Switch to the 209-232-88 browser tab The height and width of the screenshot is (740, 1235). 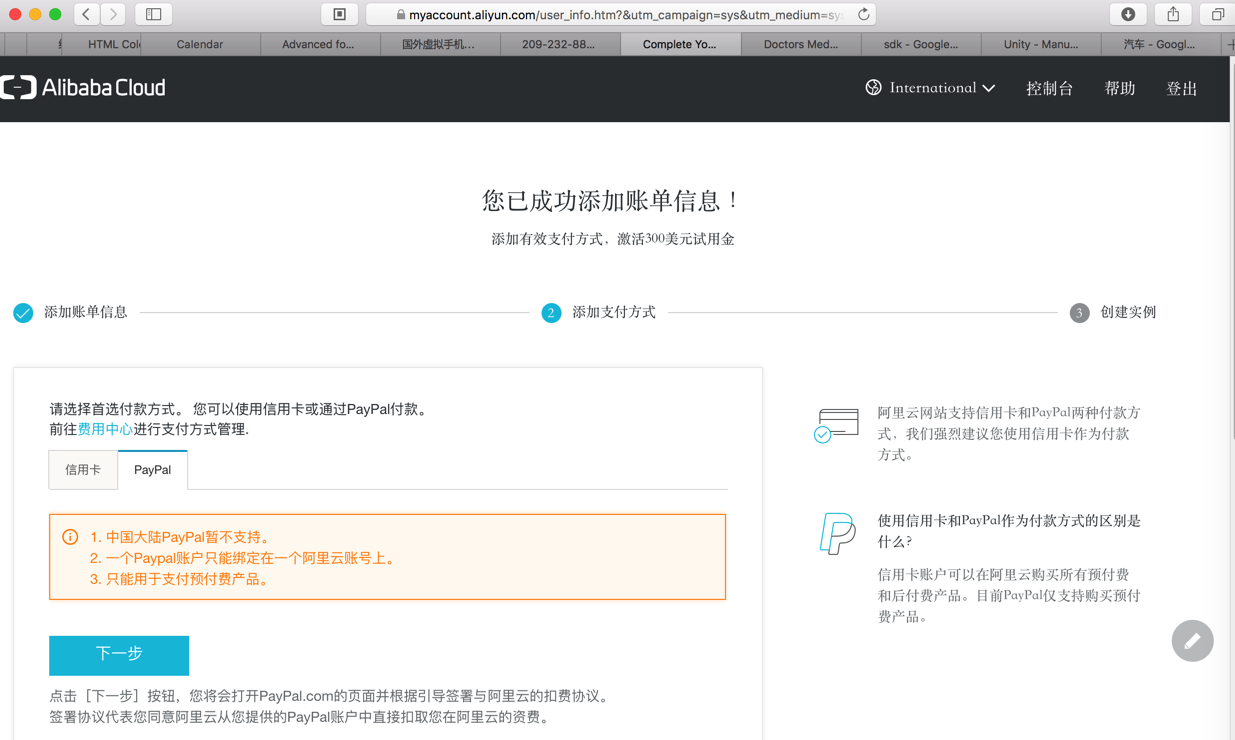(559, 44)
